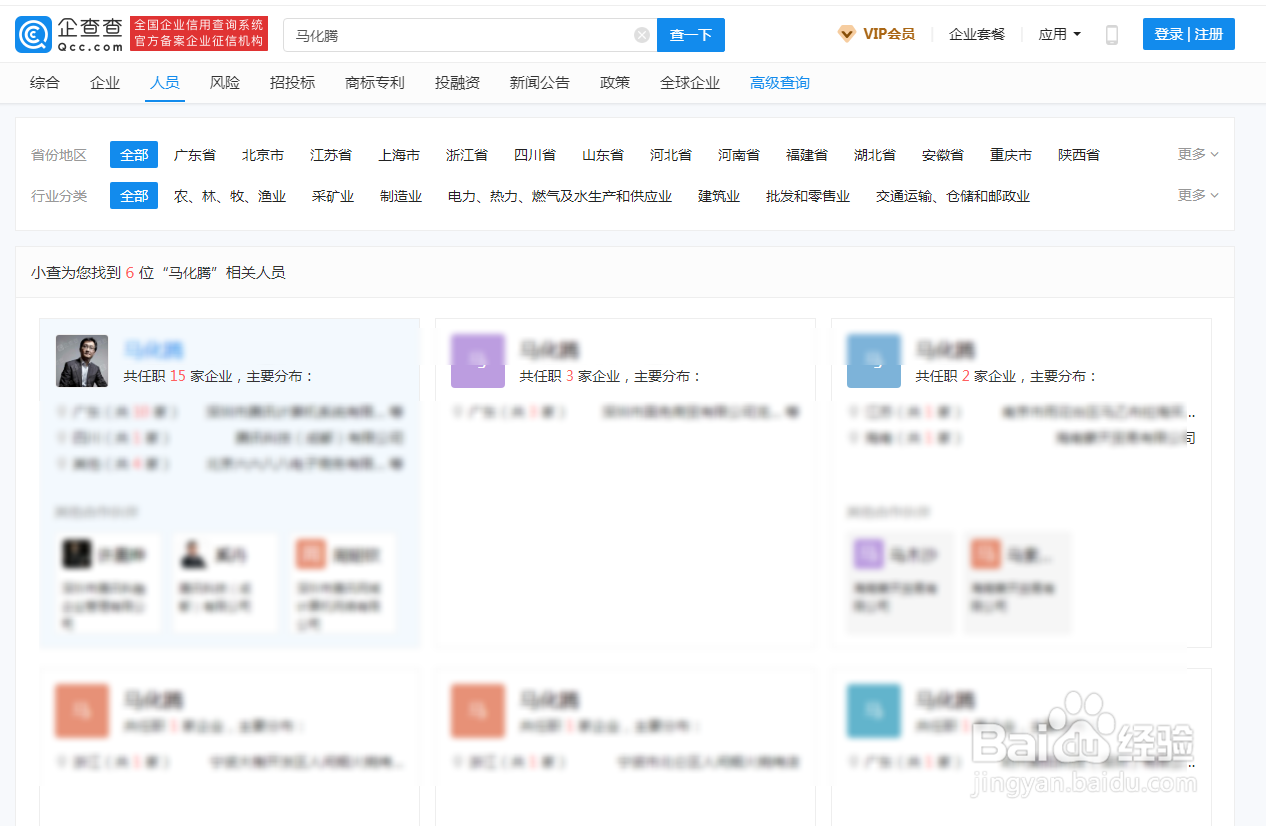
Task: Click inside the search input field
Action: 450,34
